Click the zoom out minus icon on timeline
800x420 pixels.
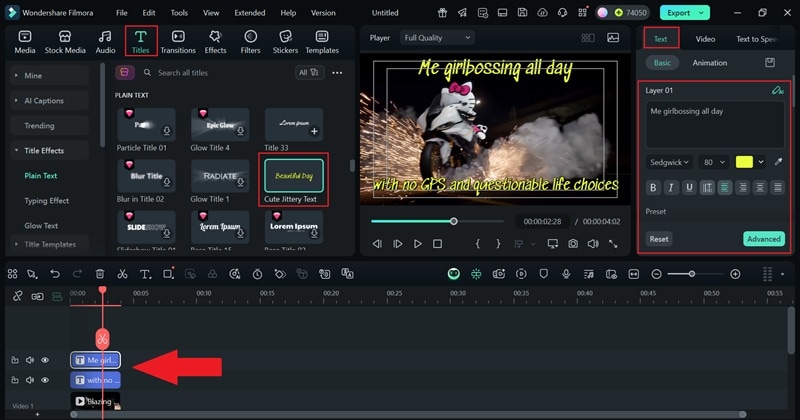657,274
